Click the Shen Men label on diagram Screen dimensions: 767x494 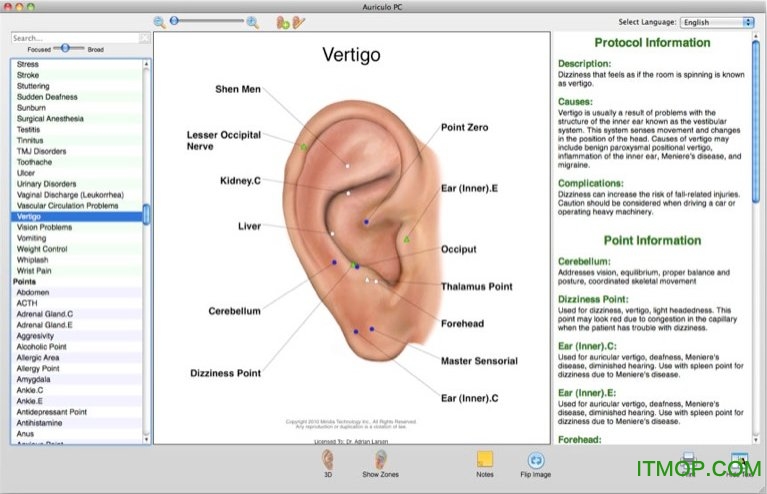click(238, 89)
